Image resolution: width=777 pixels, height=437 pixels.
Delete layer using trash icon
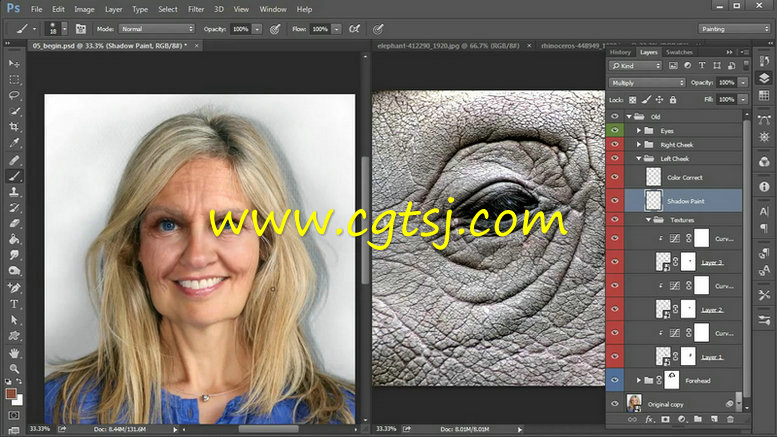(x=730, y=419)
